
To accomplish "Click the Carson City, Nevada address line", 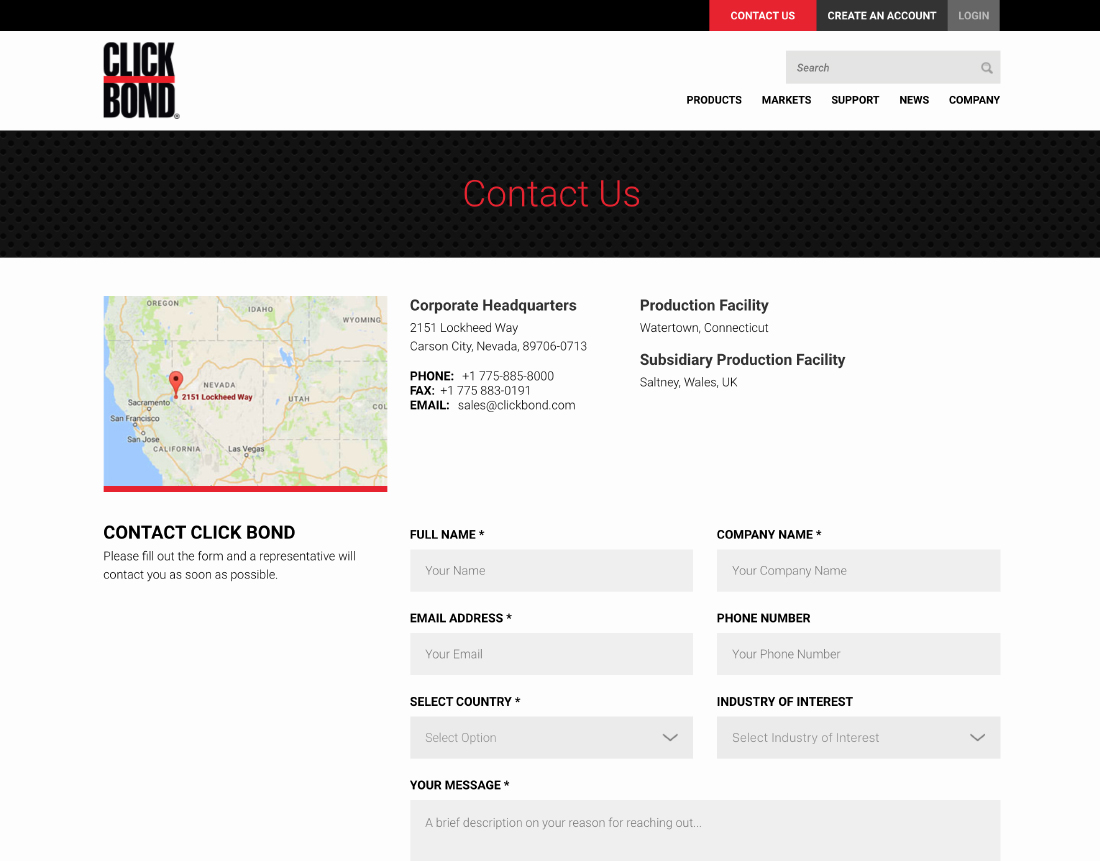I will point(498,346).
